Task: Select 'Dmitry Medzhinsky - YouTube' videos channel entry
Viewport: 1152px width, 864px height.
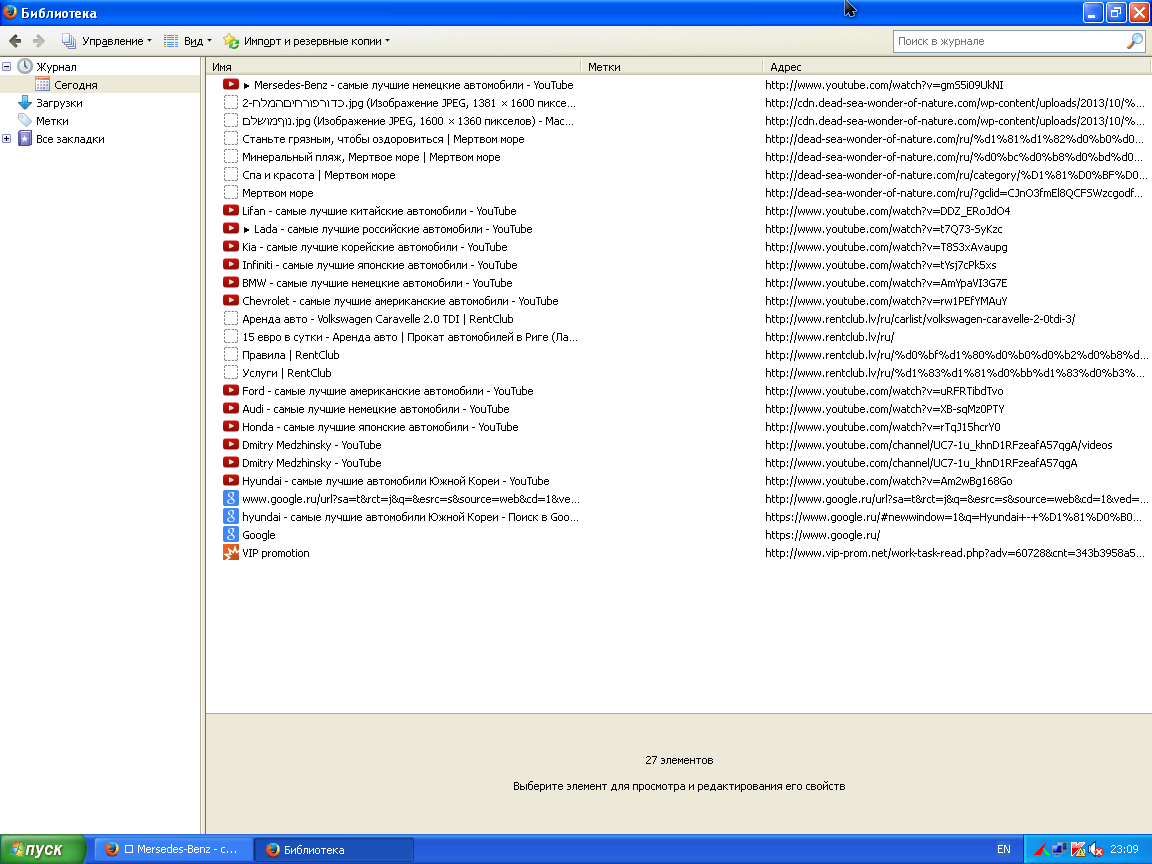Action: pos(312,444)
